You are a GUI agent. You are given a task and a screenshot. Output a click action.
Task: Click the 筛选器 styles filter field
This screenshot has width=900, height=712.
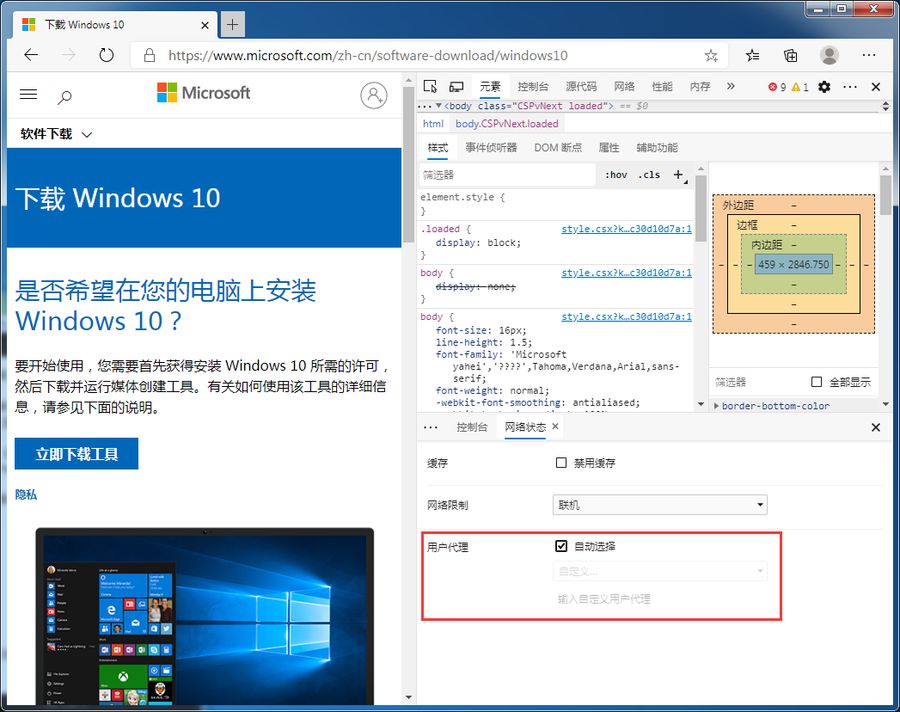(507, 175)
